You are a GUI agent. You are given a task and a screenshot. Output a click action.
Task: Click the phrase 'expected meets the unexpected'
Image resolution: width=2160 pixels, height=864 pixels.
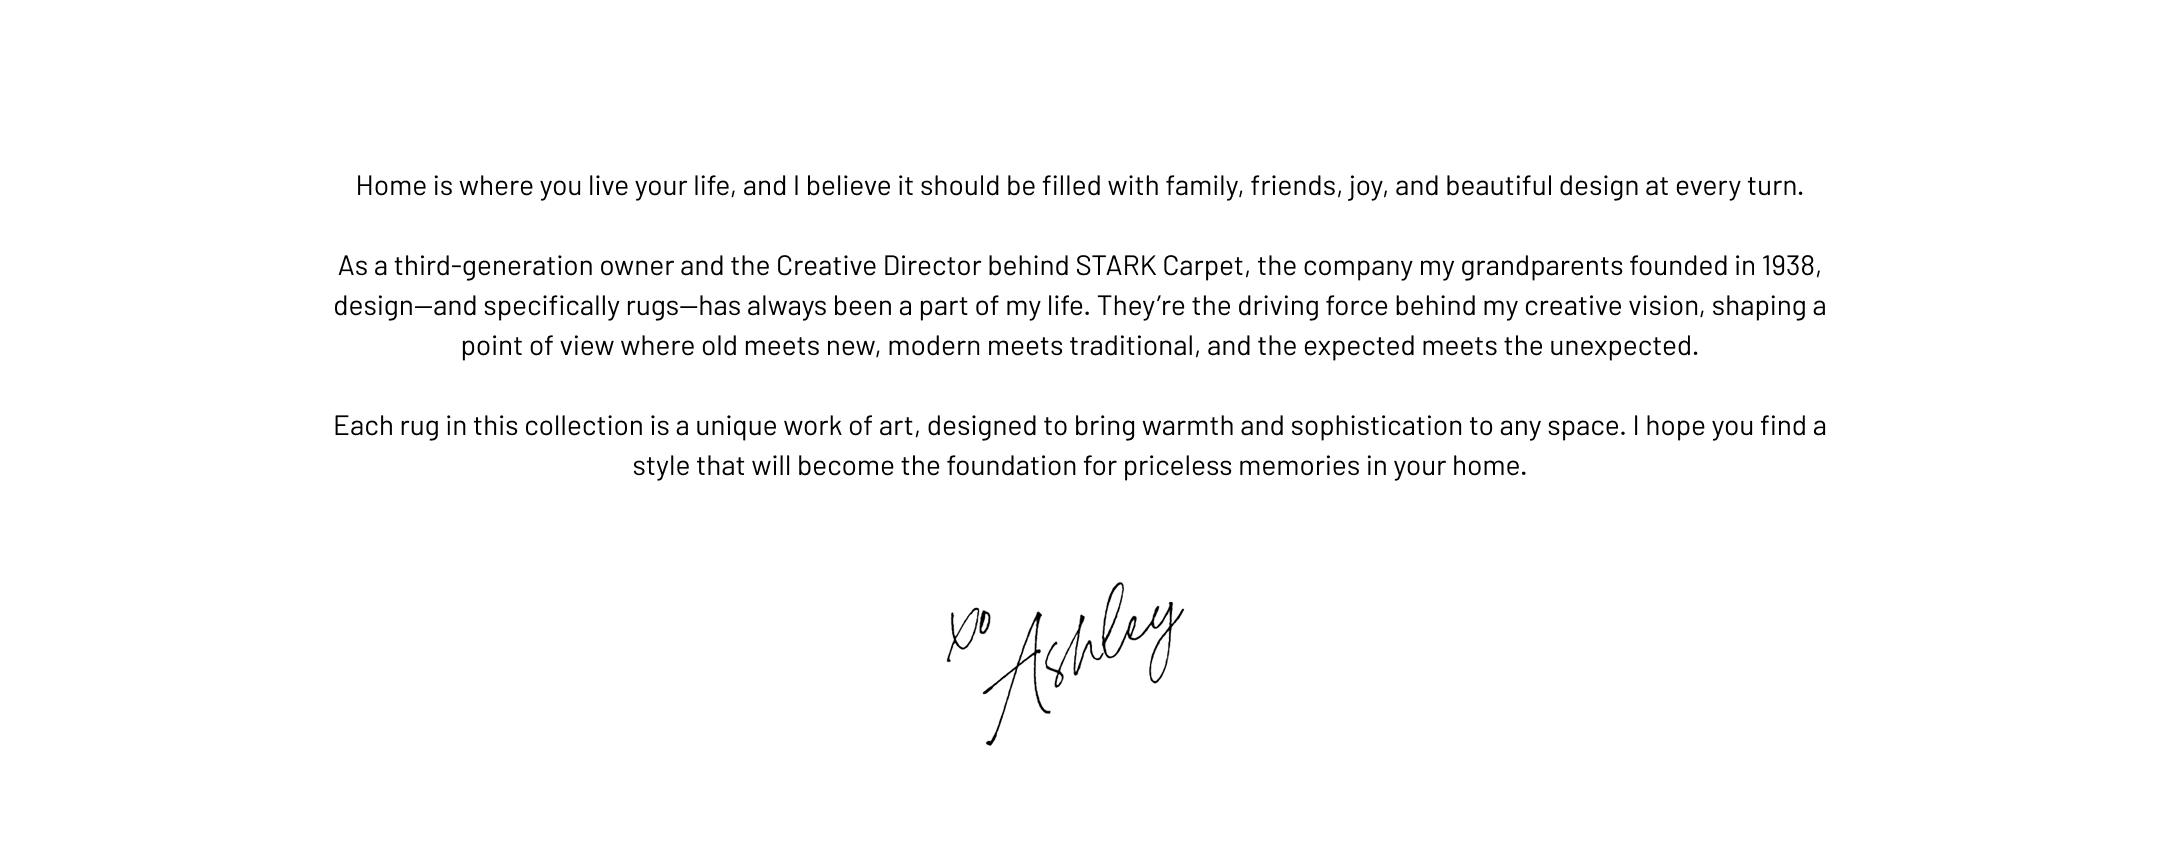[x=1499, y=346]
